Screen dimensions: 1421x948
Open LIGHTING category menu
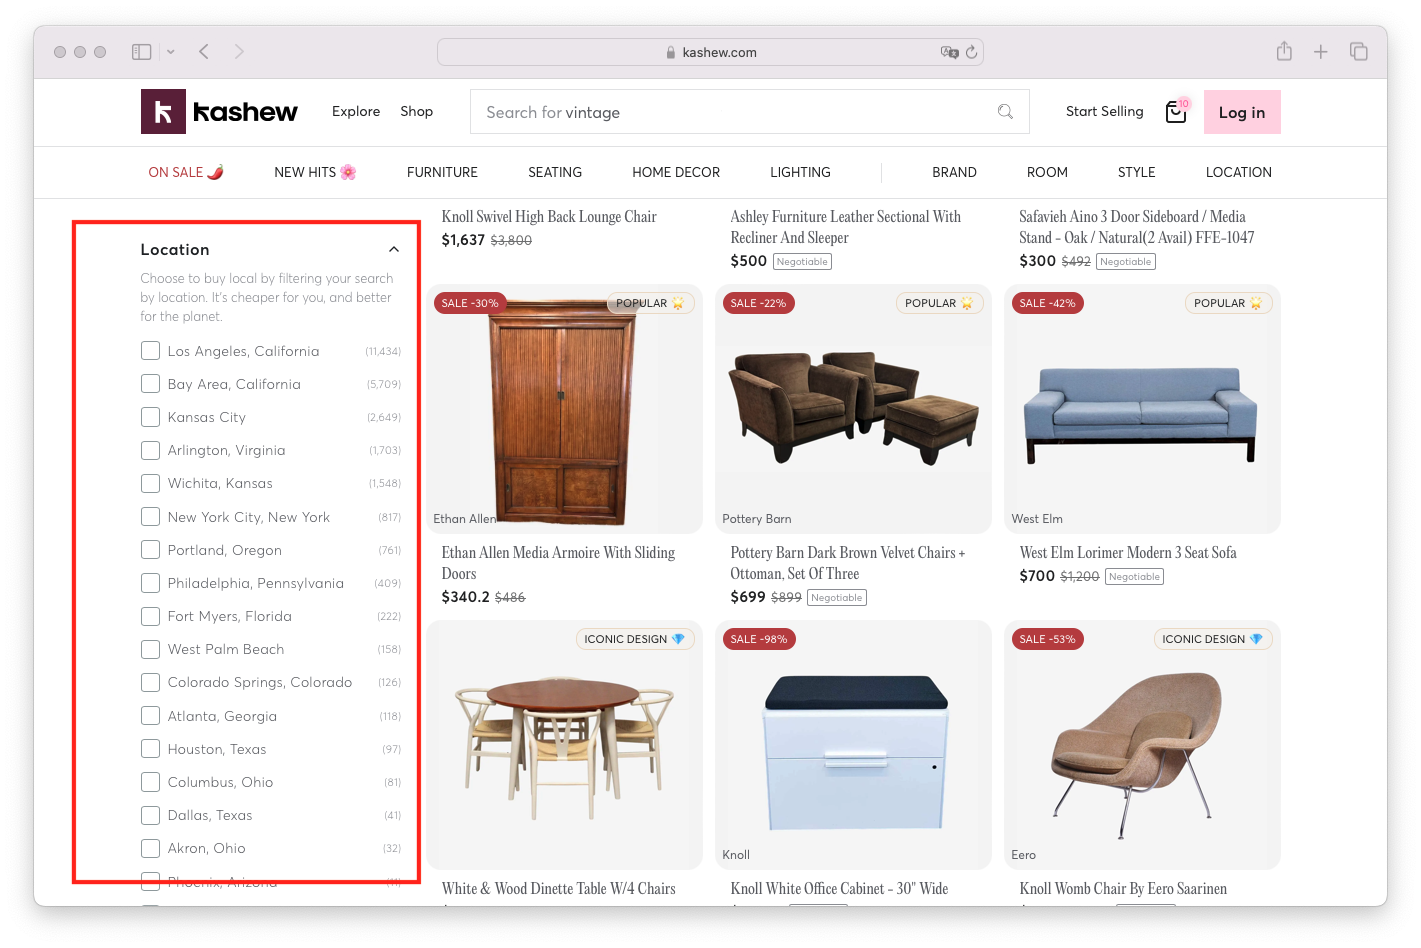(x=800, y=172)
